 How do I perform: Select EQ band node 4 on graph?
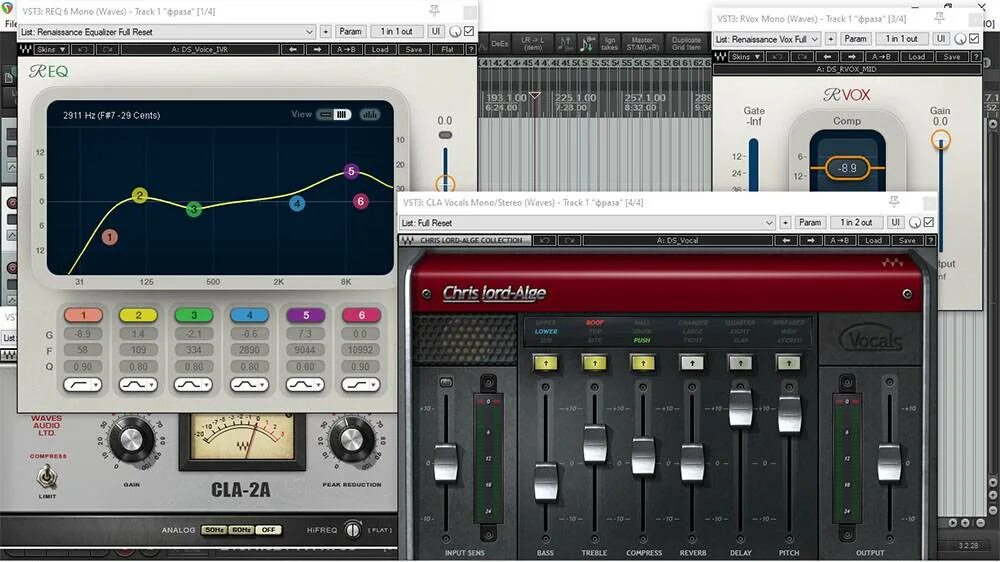click(297, 203)
